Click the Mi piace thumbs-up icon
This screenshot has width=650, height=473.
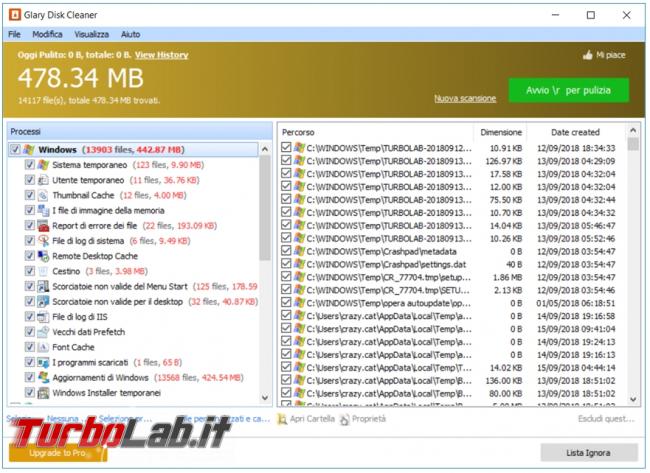(x=587, y=55)
